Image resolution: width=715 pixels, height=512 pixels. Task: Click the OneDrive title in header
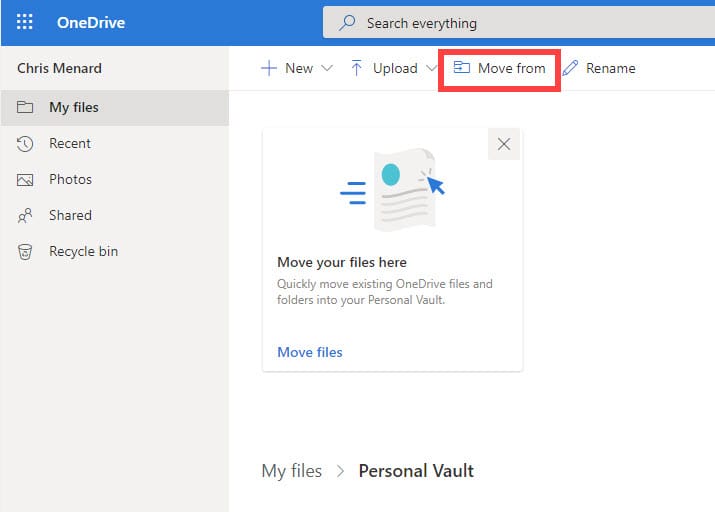90,22
